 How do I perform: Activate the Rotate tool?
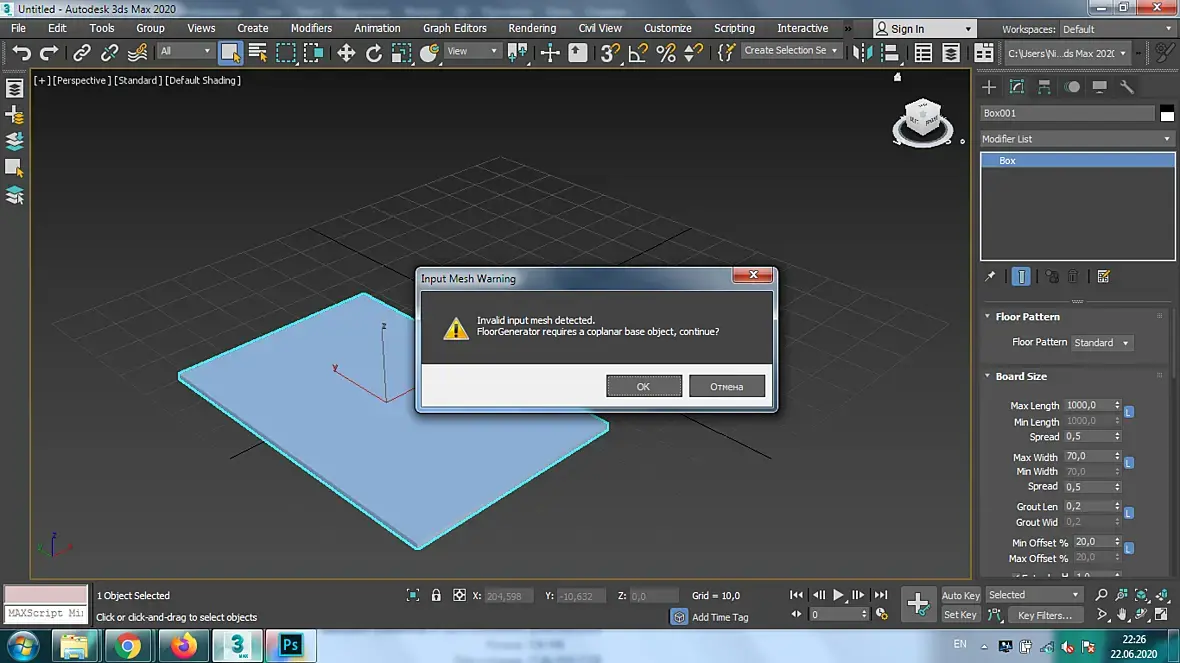click(x=374, y=53)
